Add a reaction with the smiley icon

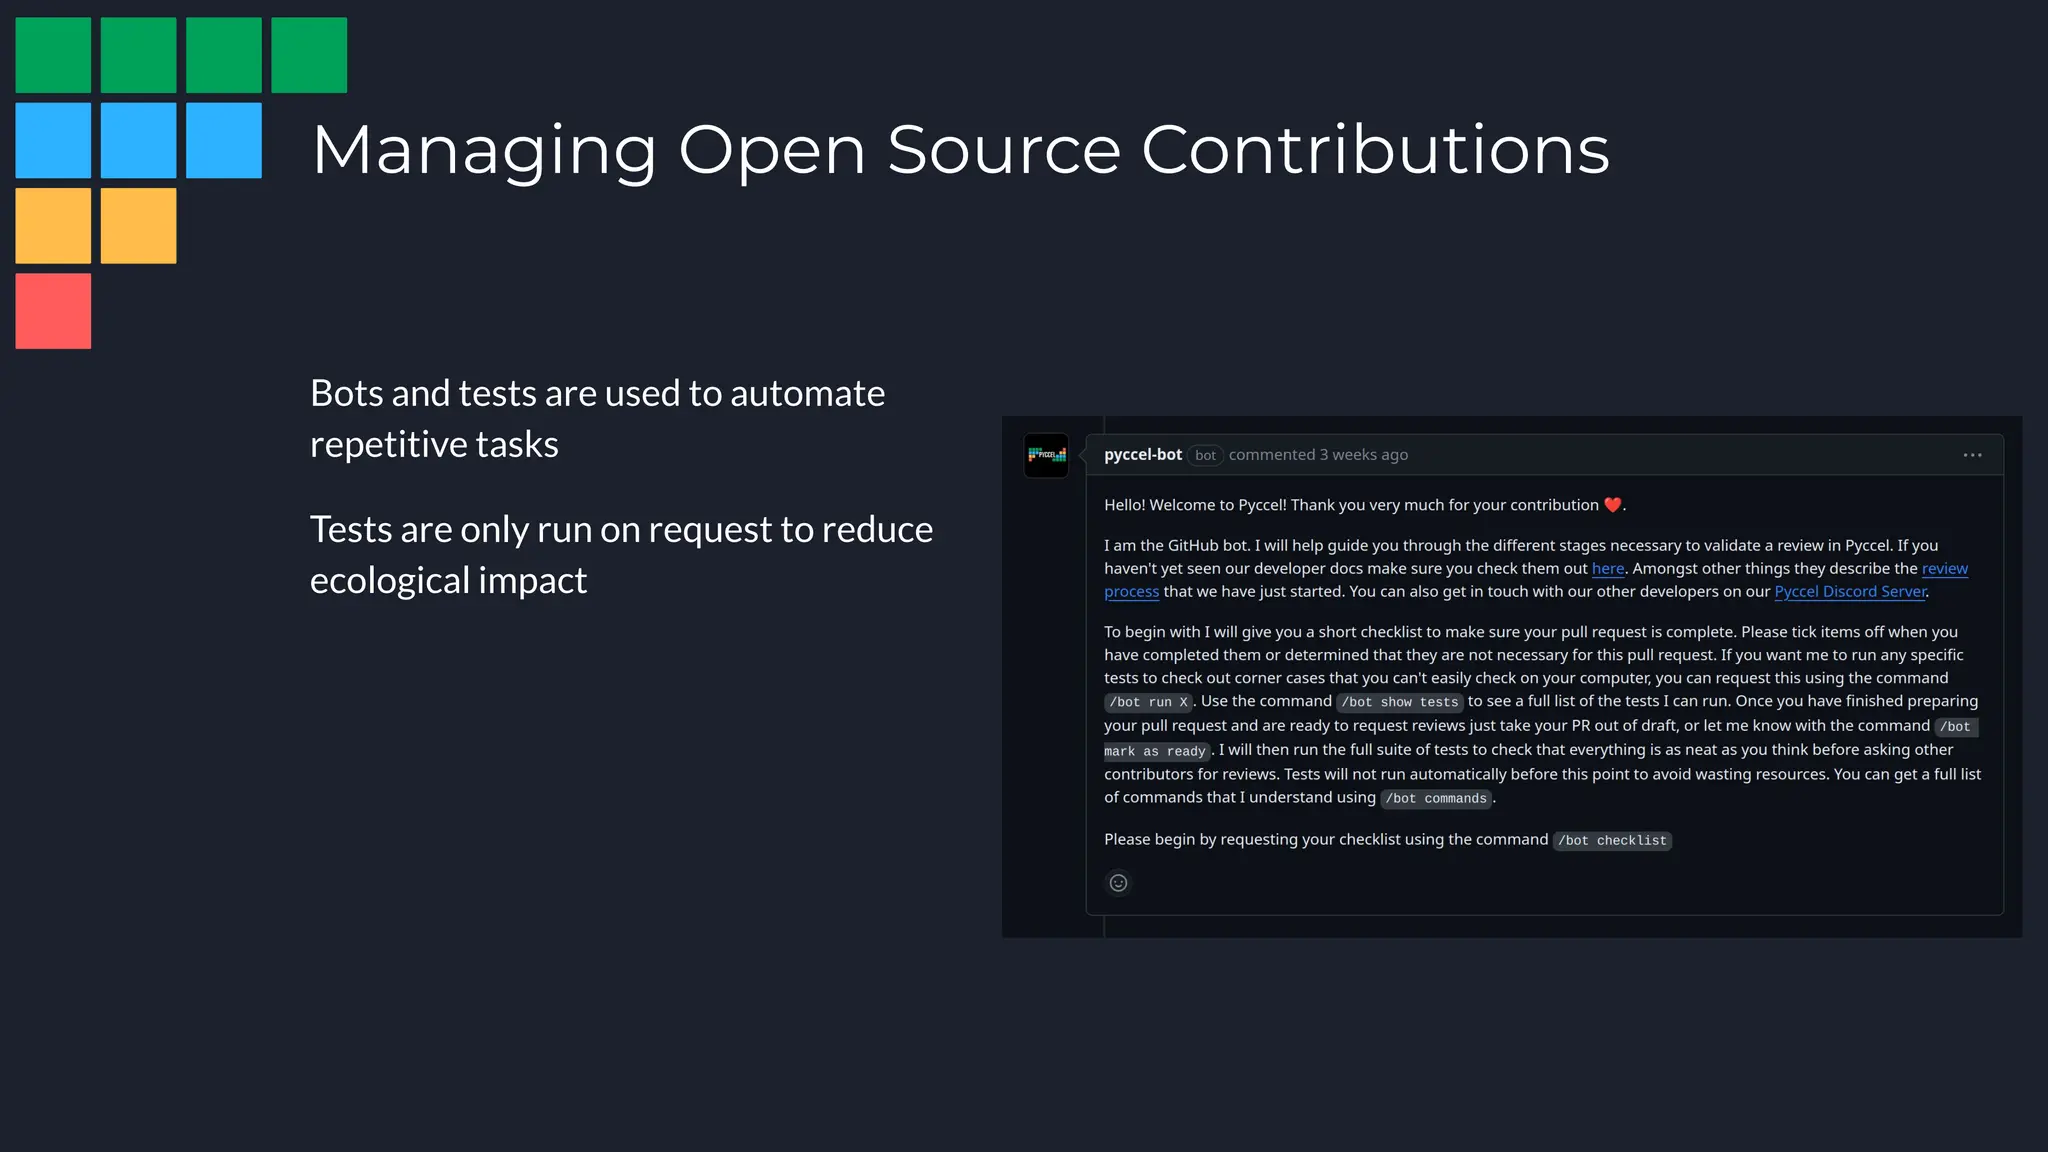(x=1118, y=883)
